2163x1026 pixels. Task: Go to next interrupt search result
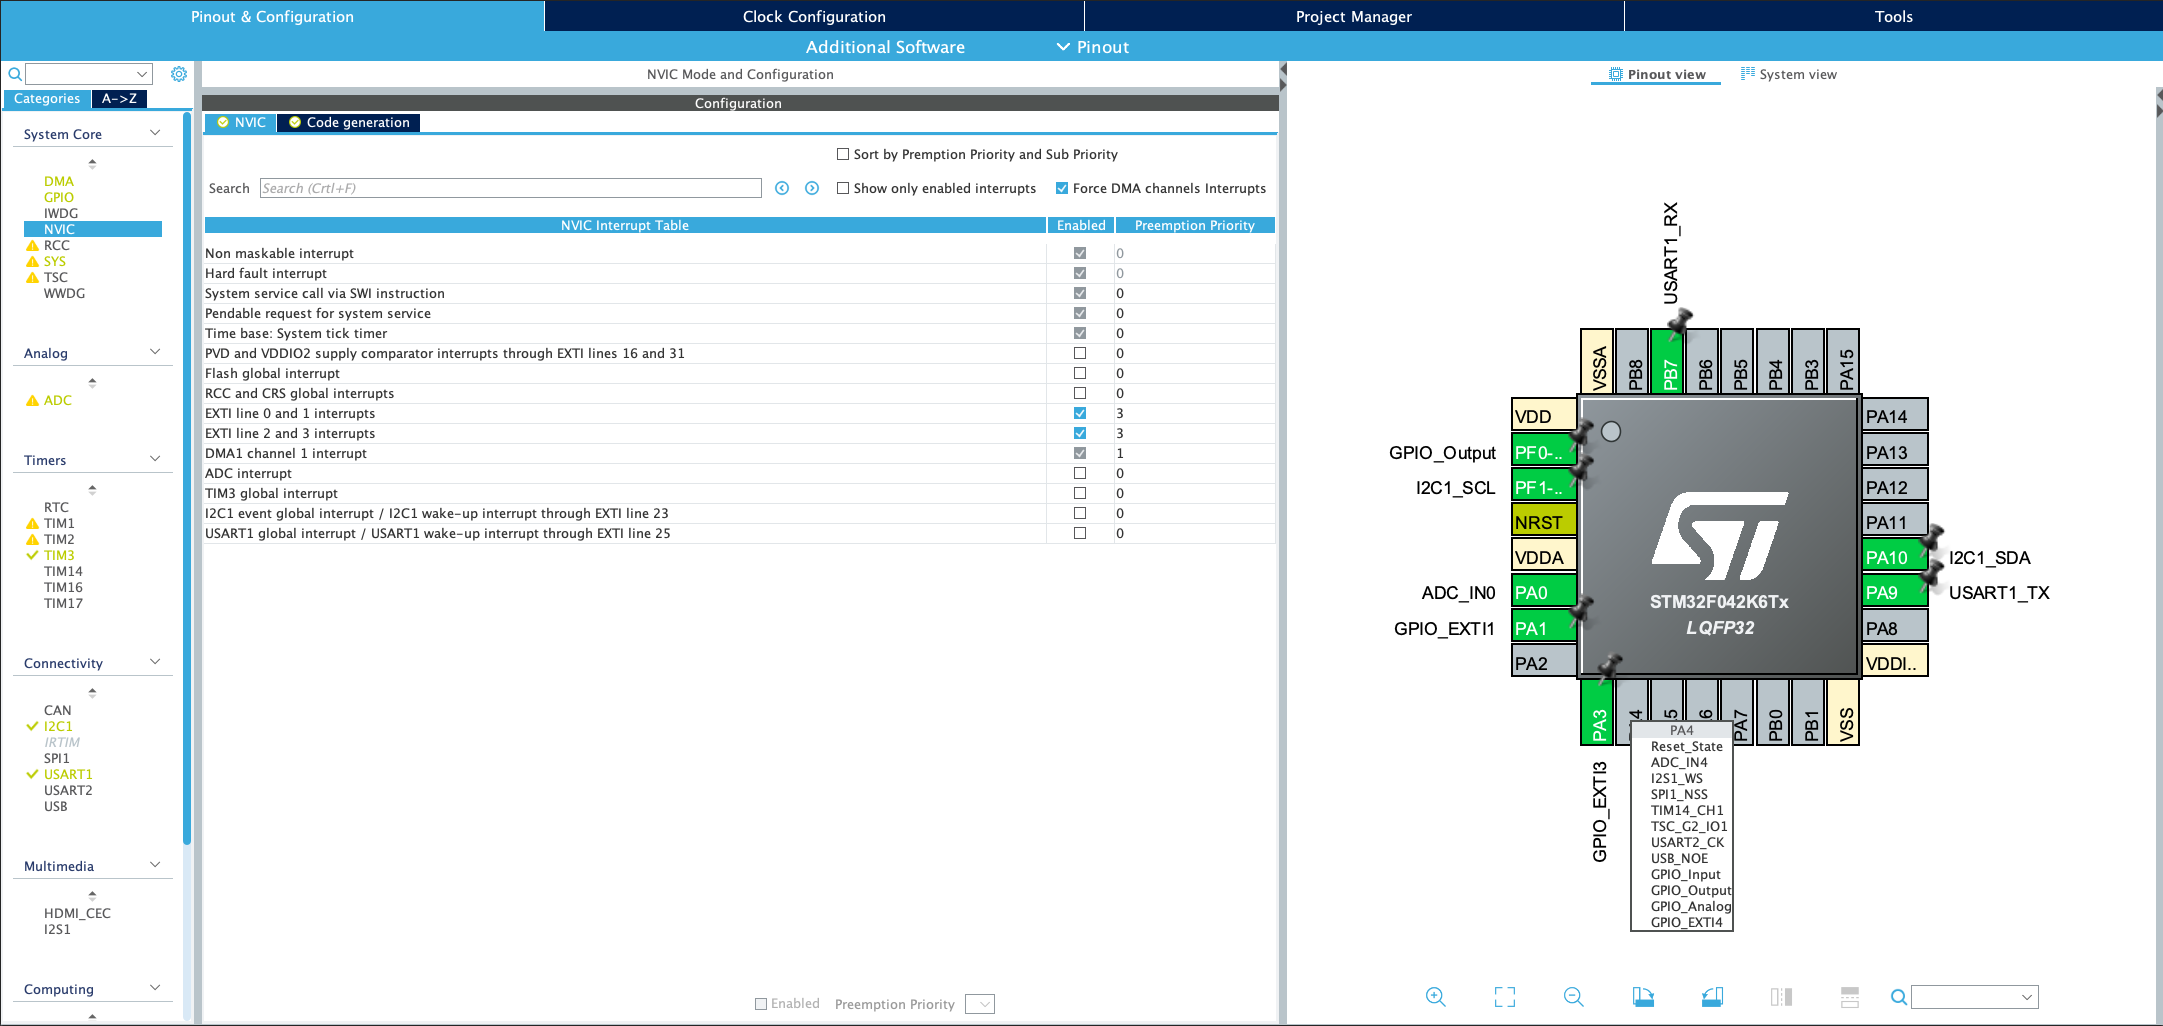(812, 188)
